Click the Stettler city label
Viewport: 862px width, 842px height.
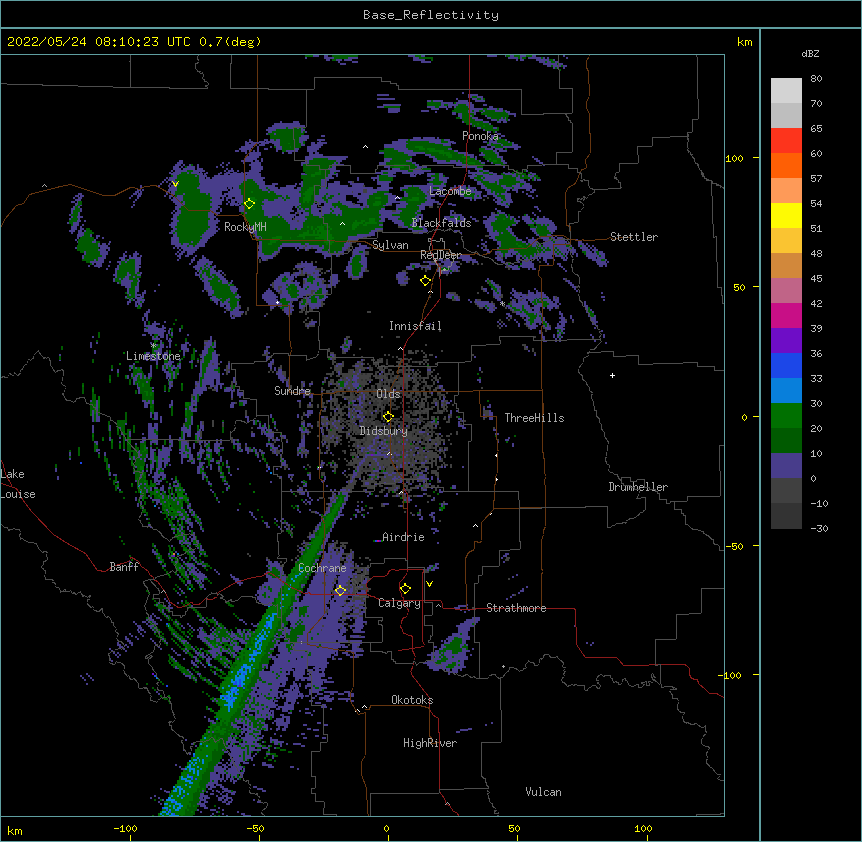(633, 237)
